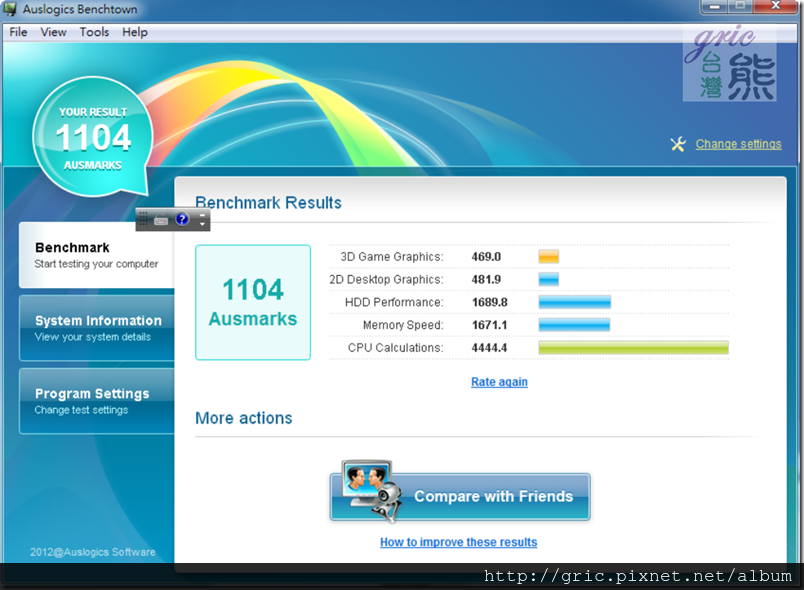Click the More actions heading
The width and height of the screenshot is (804, 590).
click(x=244, y=418)
